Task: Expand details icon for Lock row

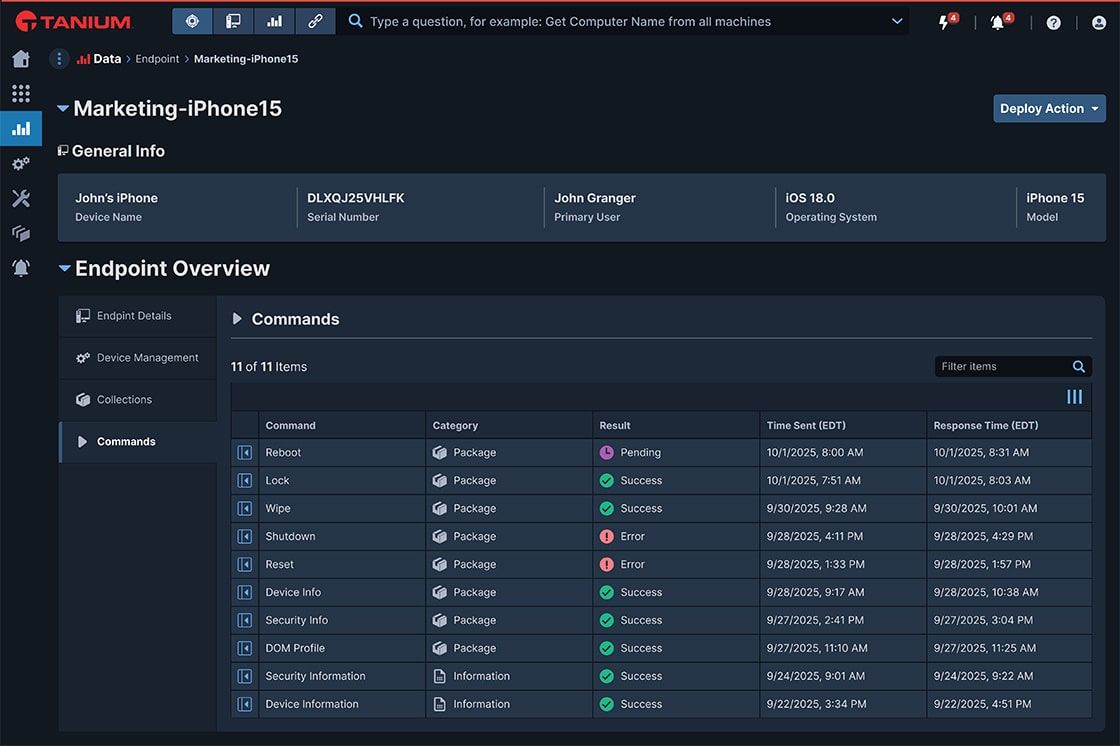Action: pos(244,480)
